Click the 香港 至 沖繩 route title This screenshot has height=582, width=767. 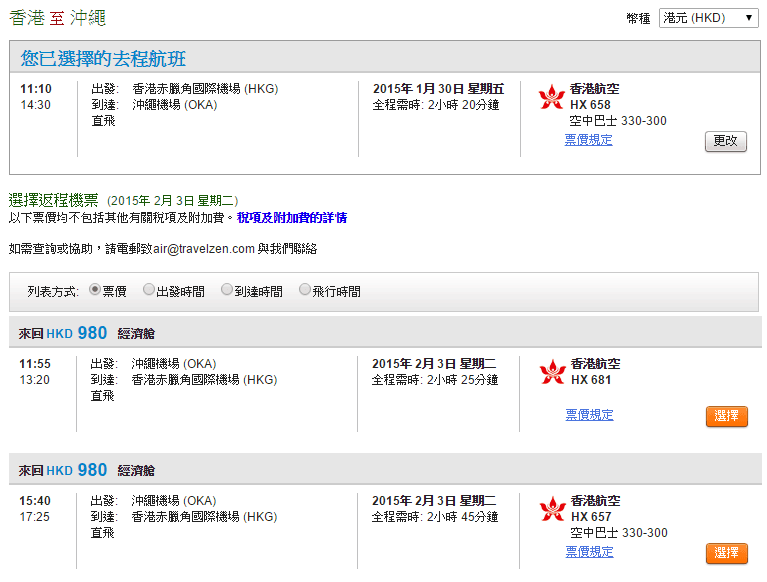(57, 18)
